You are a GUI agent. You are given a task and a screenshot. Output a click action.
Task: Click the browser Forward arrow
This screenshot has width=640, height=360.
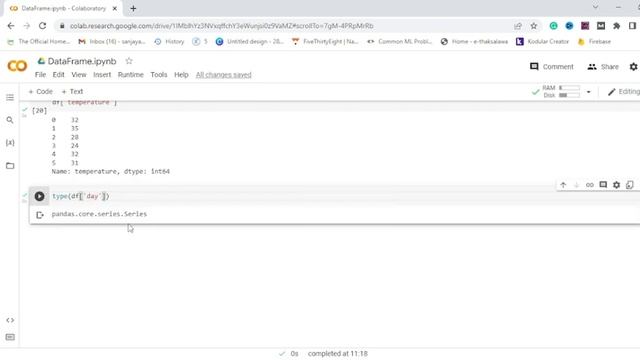tap(27, 26)
